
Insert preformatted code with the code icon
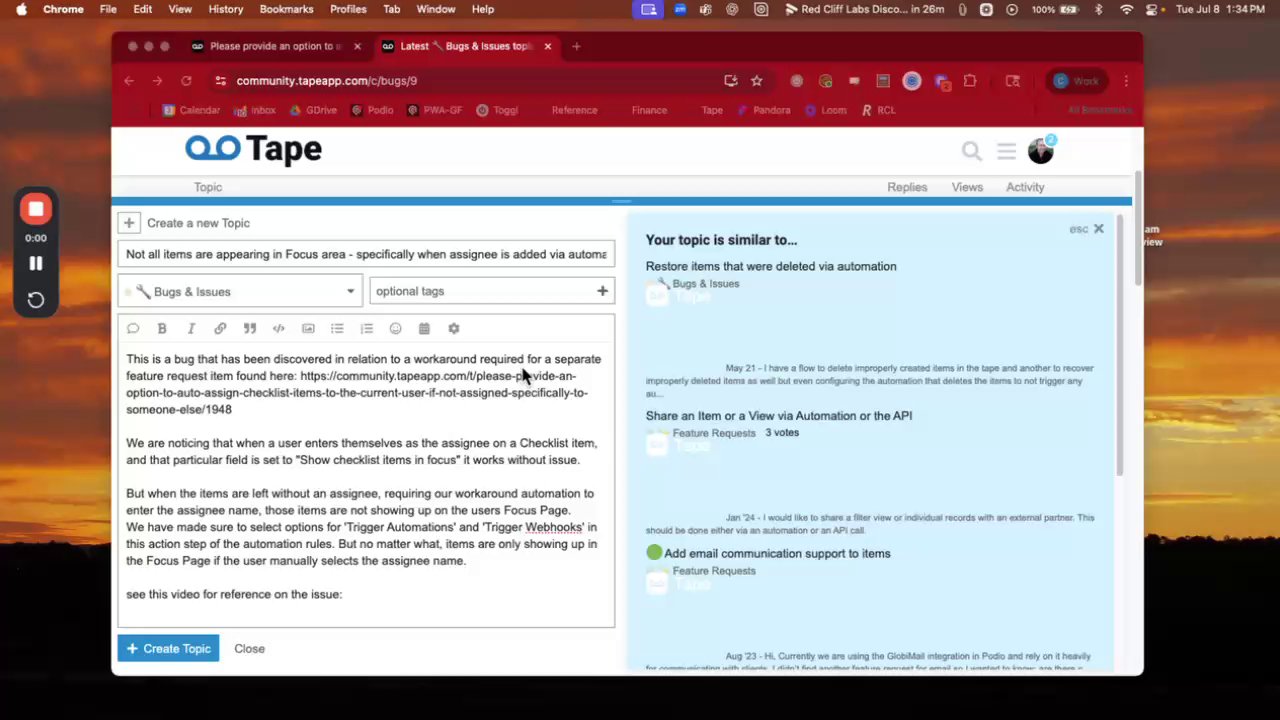tap(279, 328)
